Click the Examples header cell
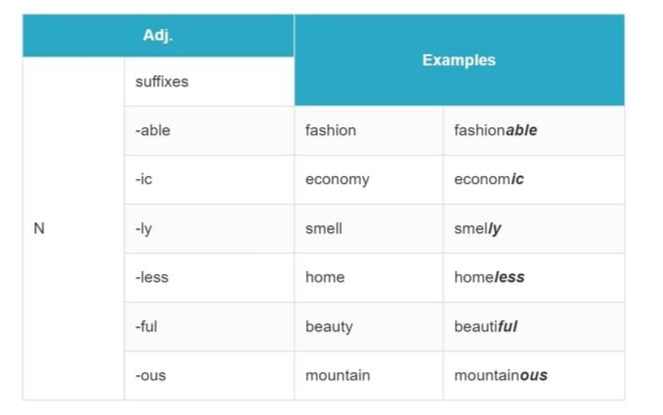Screen dimensions: 663x415 [x=459, y=60]
